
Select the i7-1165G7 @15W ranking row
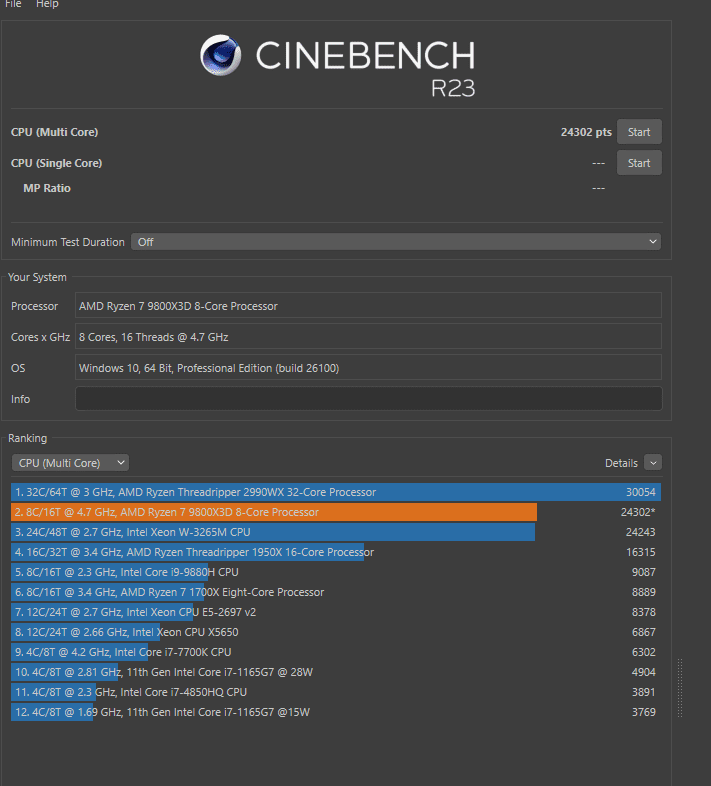click(336, 712)
